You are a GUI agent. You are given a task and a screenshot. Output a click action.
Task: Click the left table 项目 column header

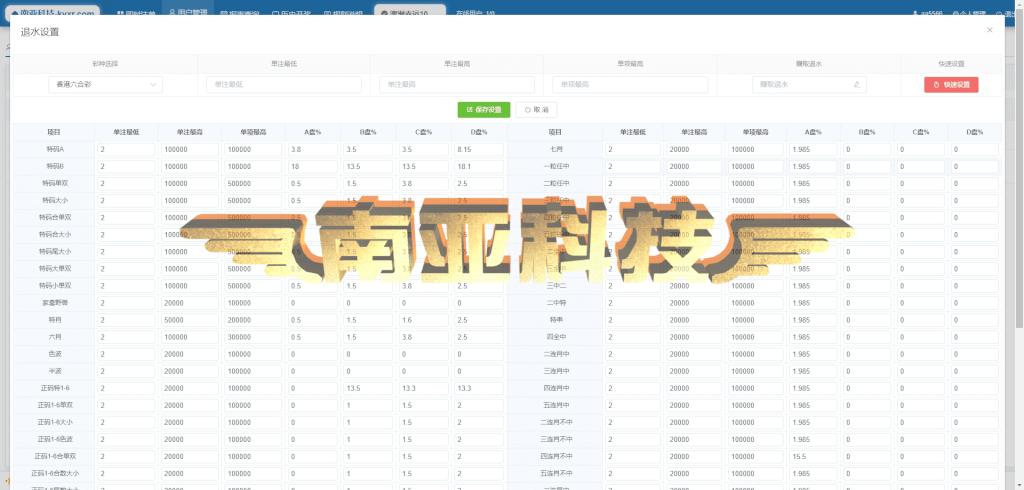54,132
